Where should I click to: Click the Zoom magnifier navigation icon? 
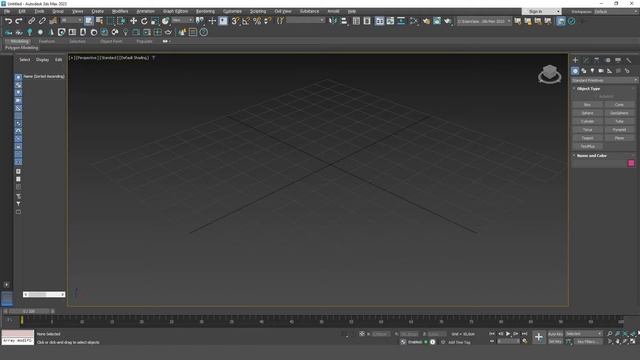610,334
